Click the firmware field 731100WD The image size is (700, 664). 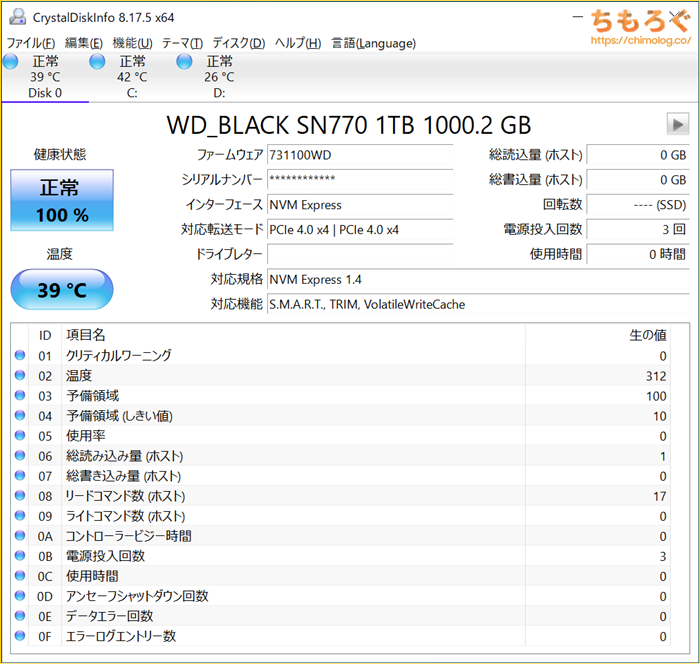pos(360,155)
